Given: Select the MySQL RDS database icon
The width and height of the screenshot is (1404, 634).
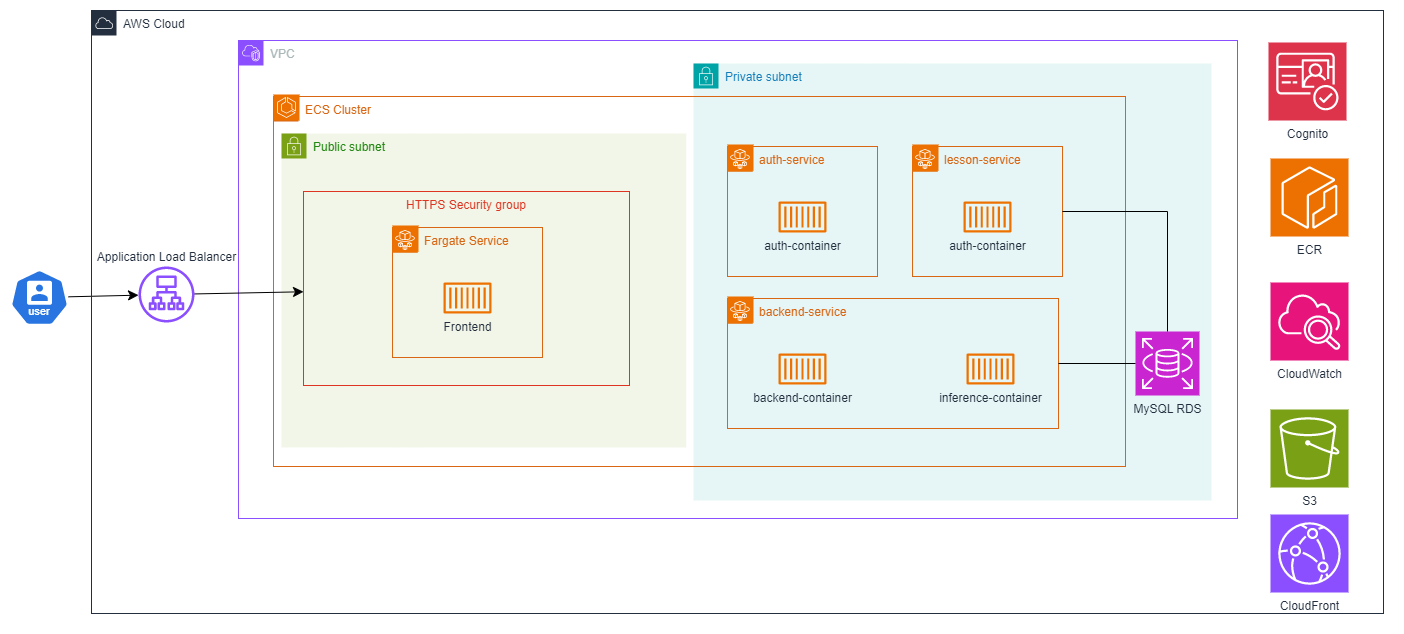Looking at the screenshot, I should [1167, 364].
